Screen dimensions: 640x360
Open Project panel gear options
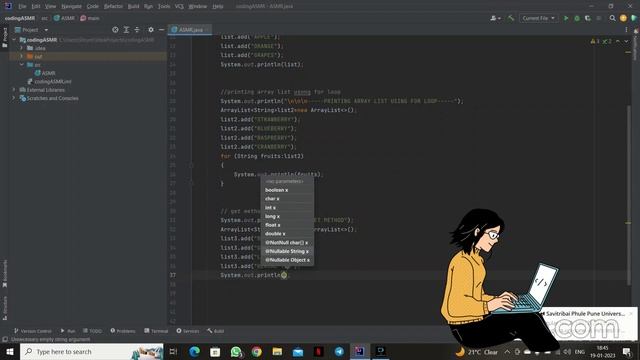tap(151, 30)
